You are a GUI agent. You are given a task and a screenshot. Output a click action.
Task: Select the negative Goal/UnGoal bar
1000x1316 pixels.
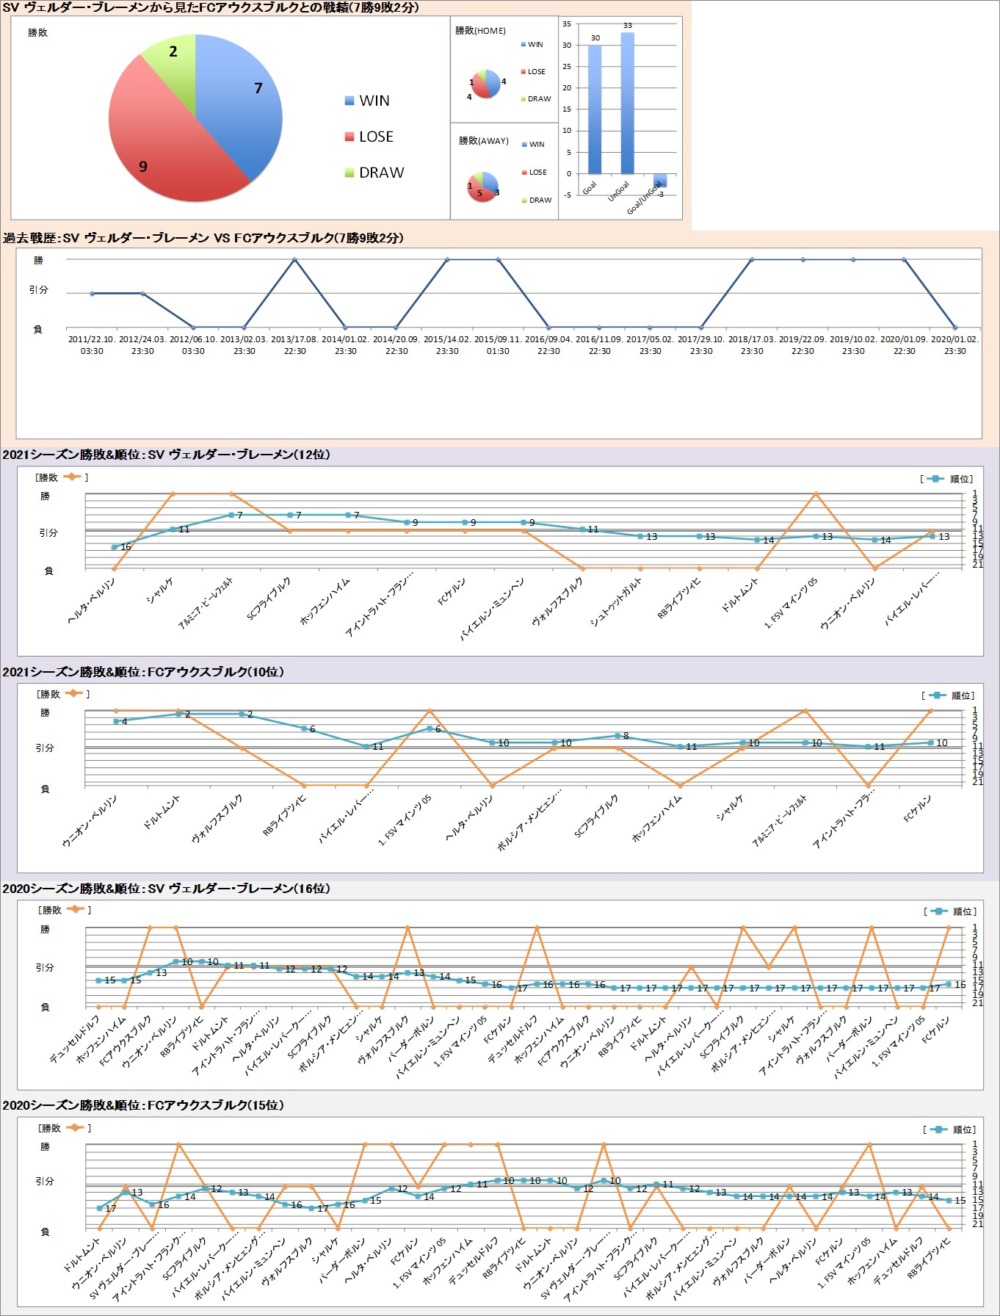coord(659,180)
